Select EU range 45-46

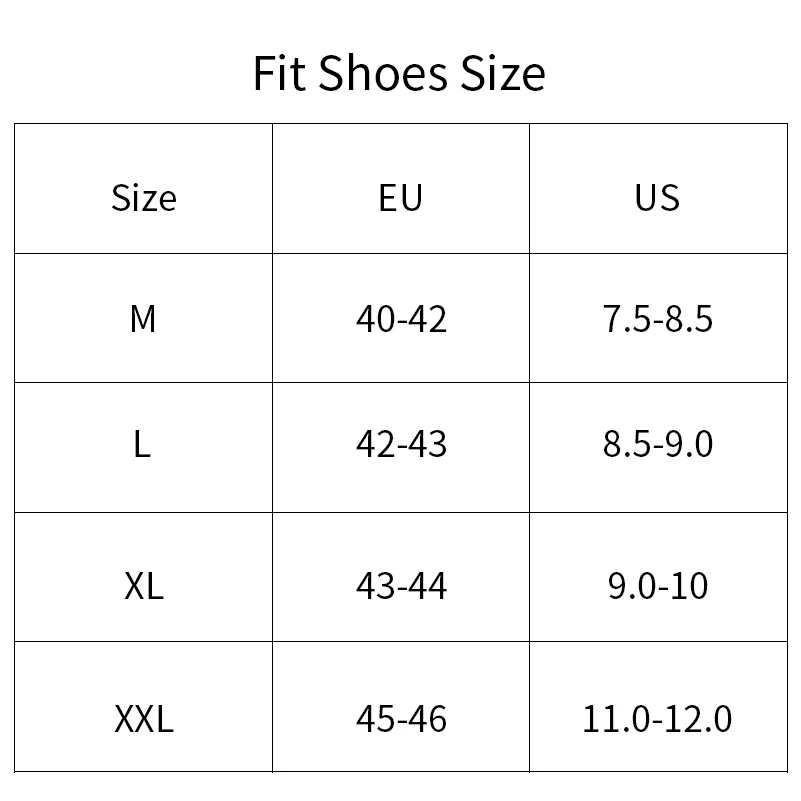point(401,718)
